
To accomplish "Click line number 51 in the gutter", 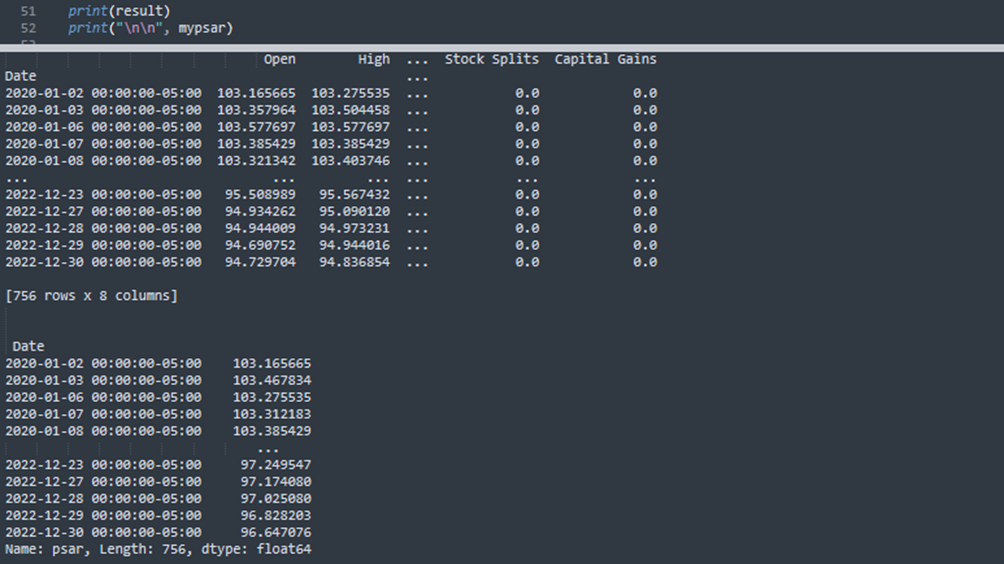I will [27, 11].
